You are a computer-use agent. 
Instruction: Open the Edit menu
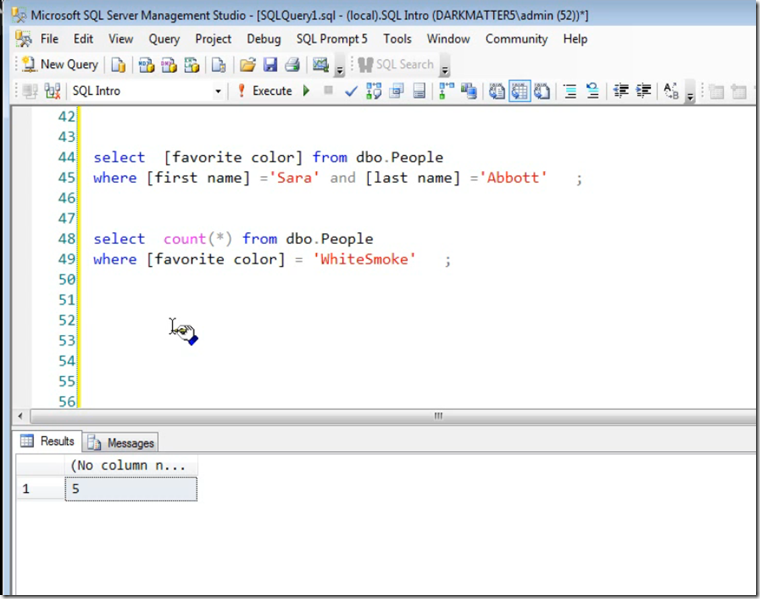[83, 39]
